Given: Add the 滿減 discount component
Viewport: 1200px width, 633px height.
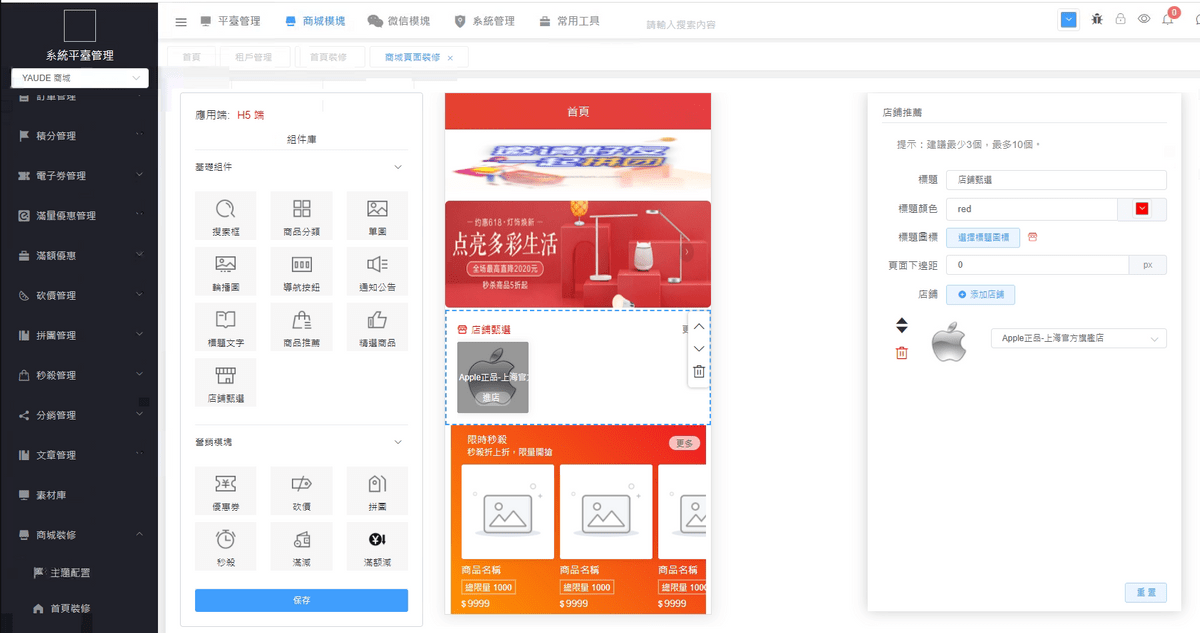Looking at the screenshot, I should (301, 547).
